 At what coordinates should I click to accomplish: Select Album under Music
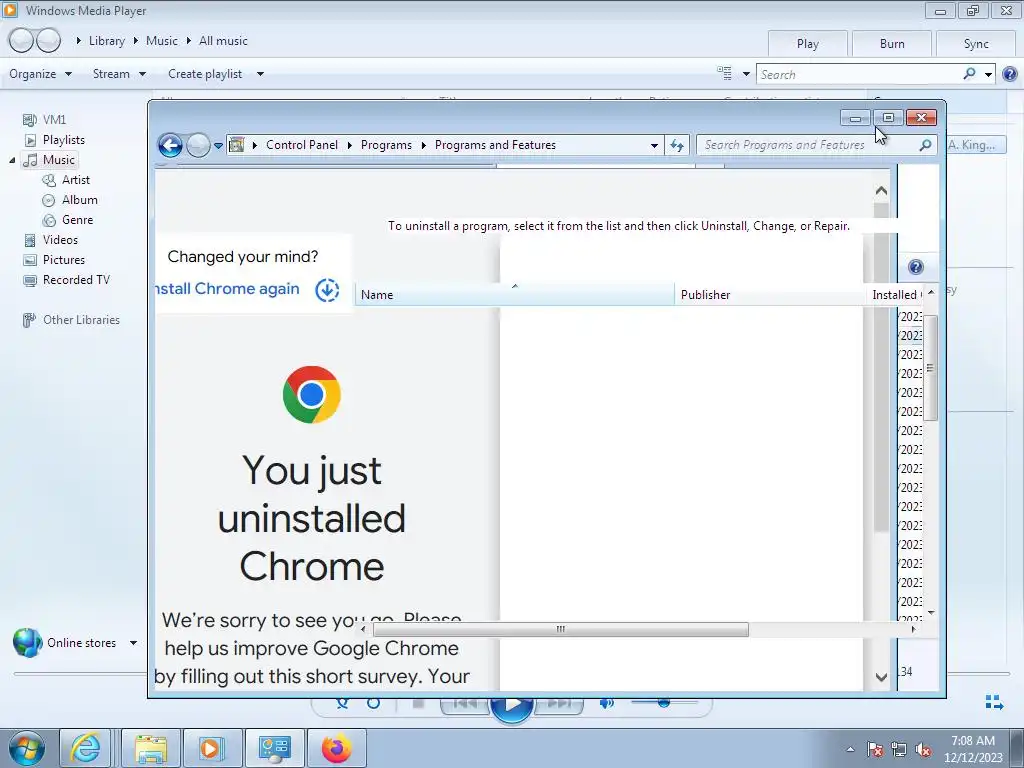[x=80, y=200]
